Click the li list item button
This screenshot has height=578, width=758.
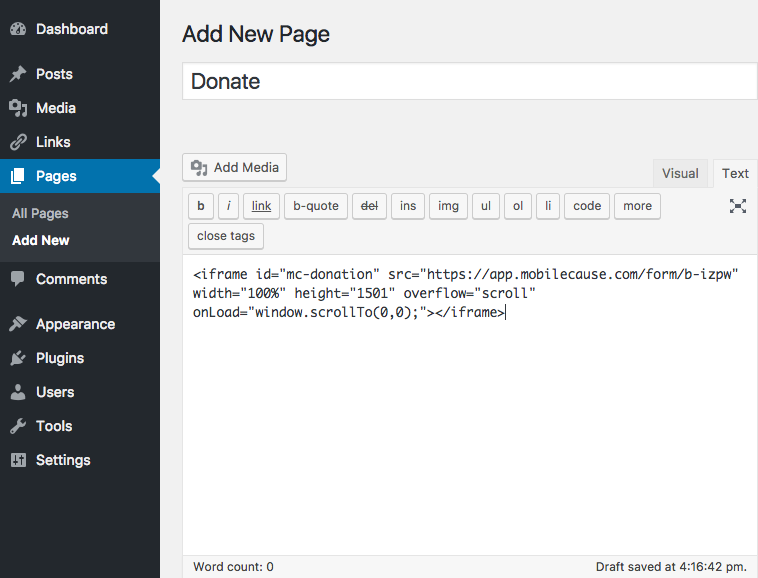click(548, 206)
